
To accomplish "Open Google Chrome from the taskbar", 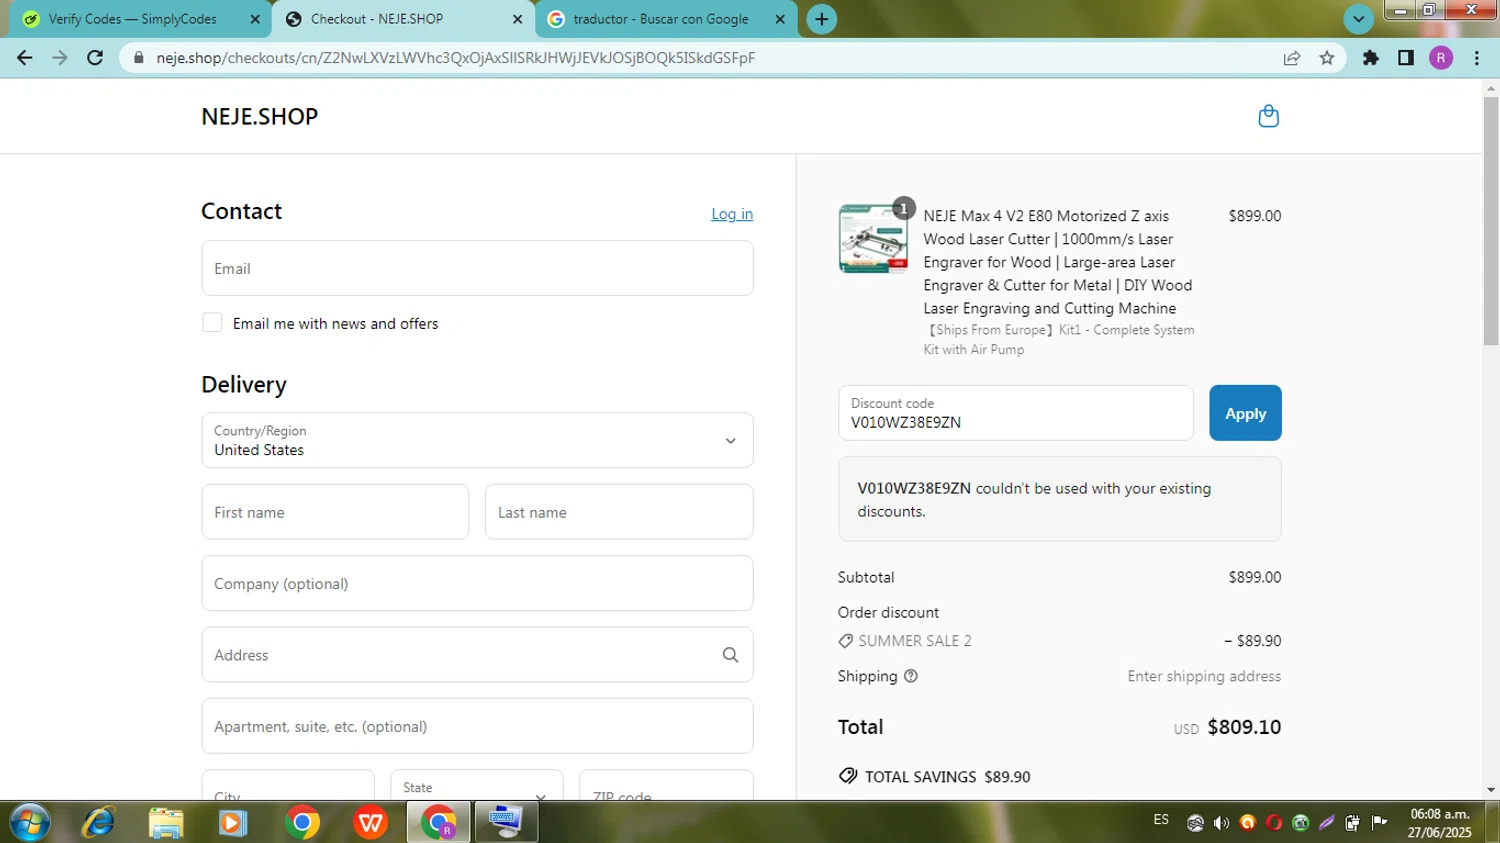I will click(302, 822).
